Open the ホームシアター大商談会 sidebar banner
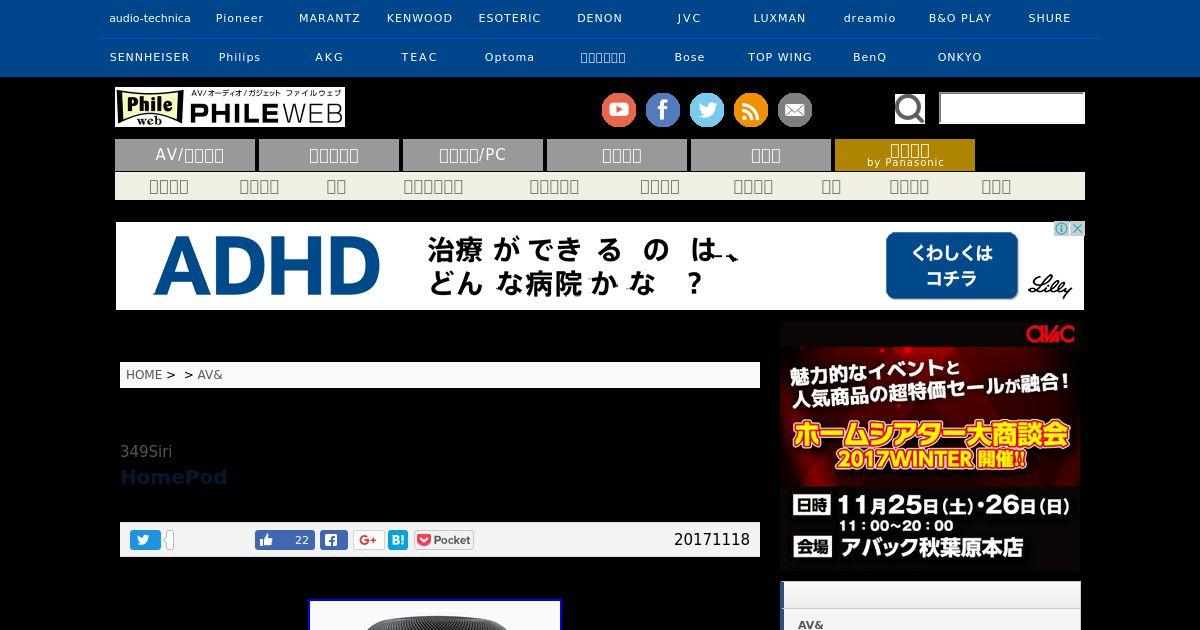Viewport: 1200px width, 630px height. (x=930, y=446)
